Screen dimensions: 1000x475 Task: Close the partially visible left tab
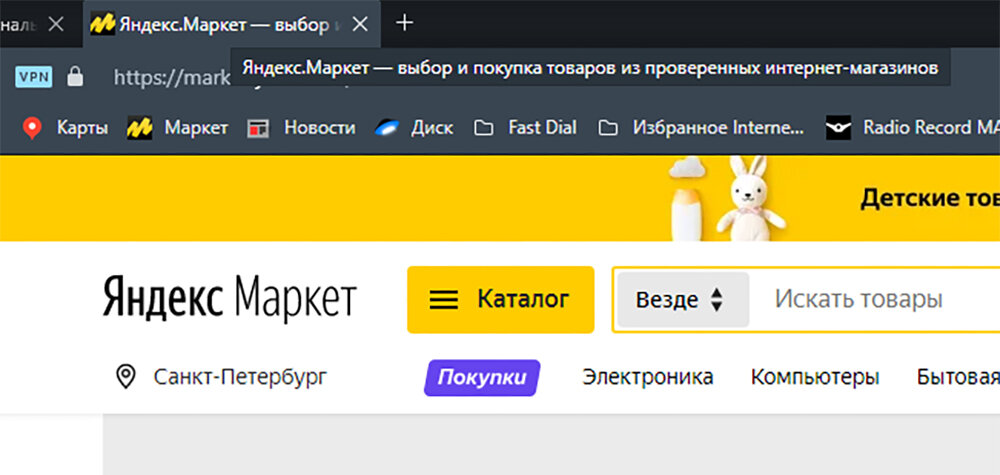56,24
